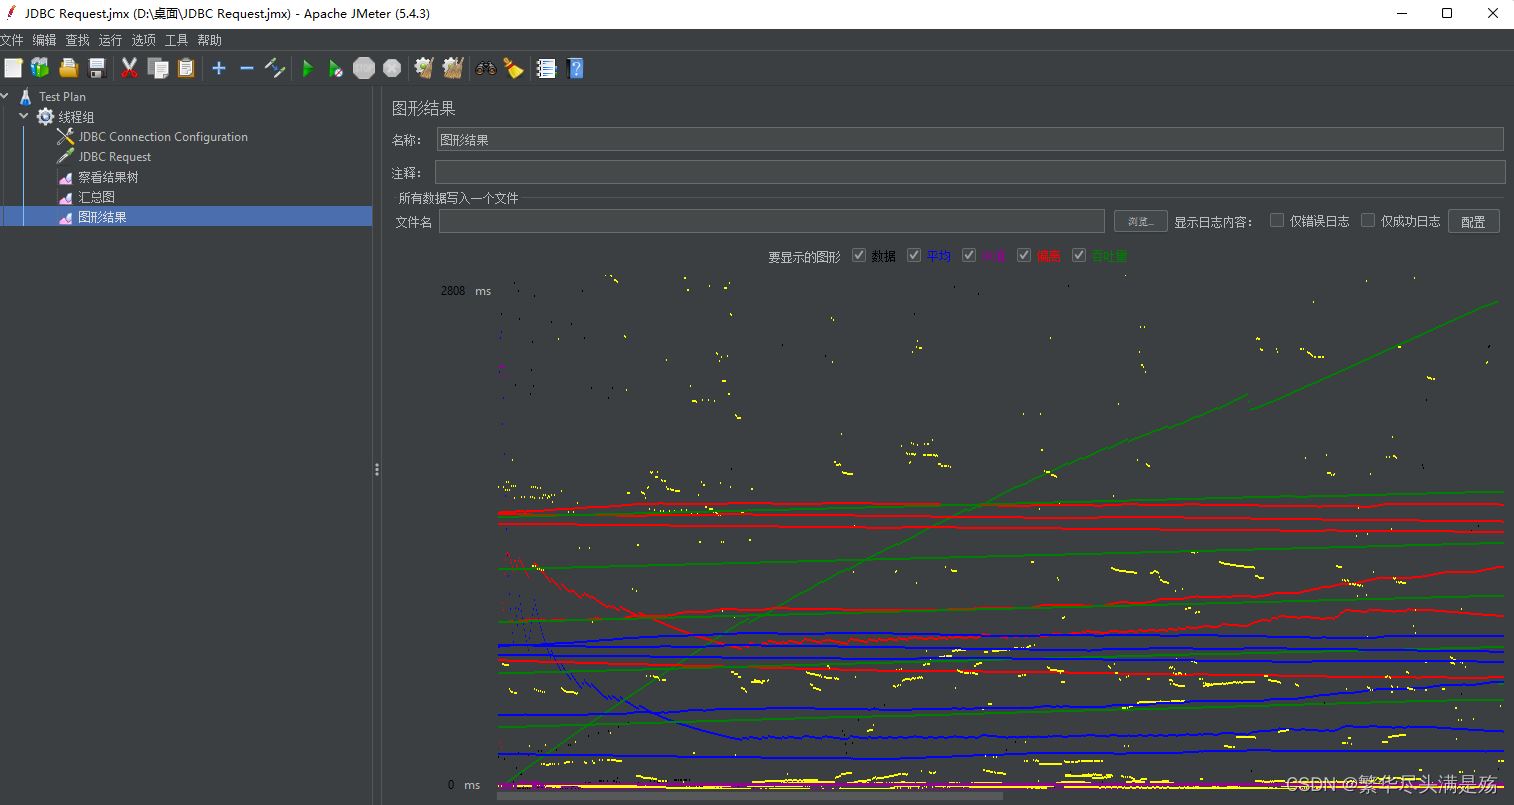Uncheck the red 偏离 deviation checkbox

1023,255
